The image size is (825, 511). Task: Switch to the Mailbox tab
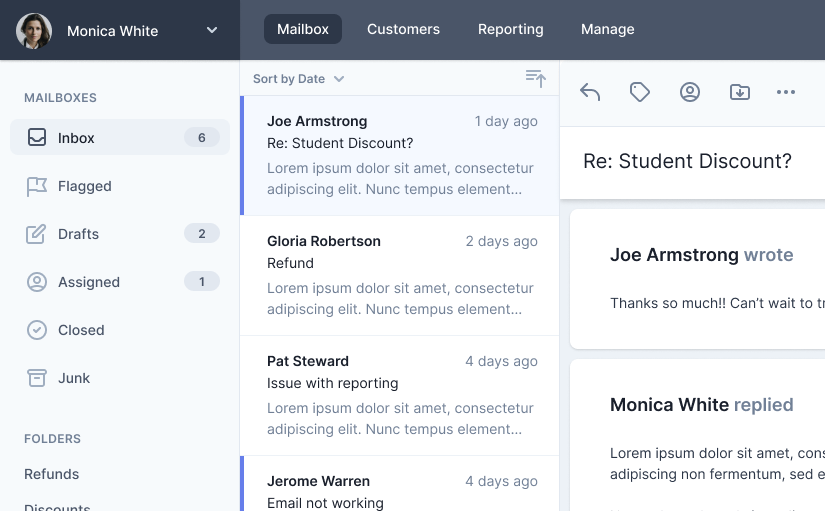(303, 29)
